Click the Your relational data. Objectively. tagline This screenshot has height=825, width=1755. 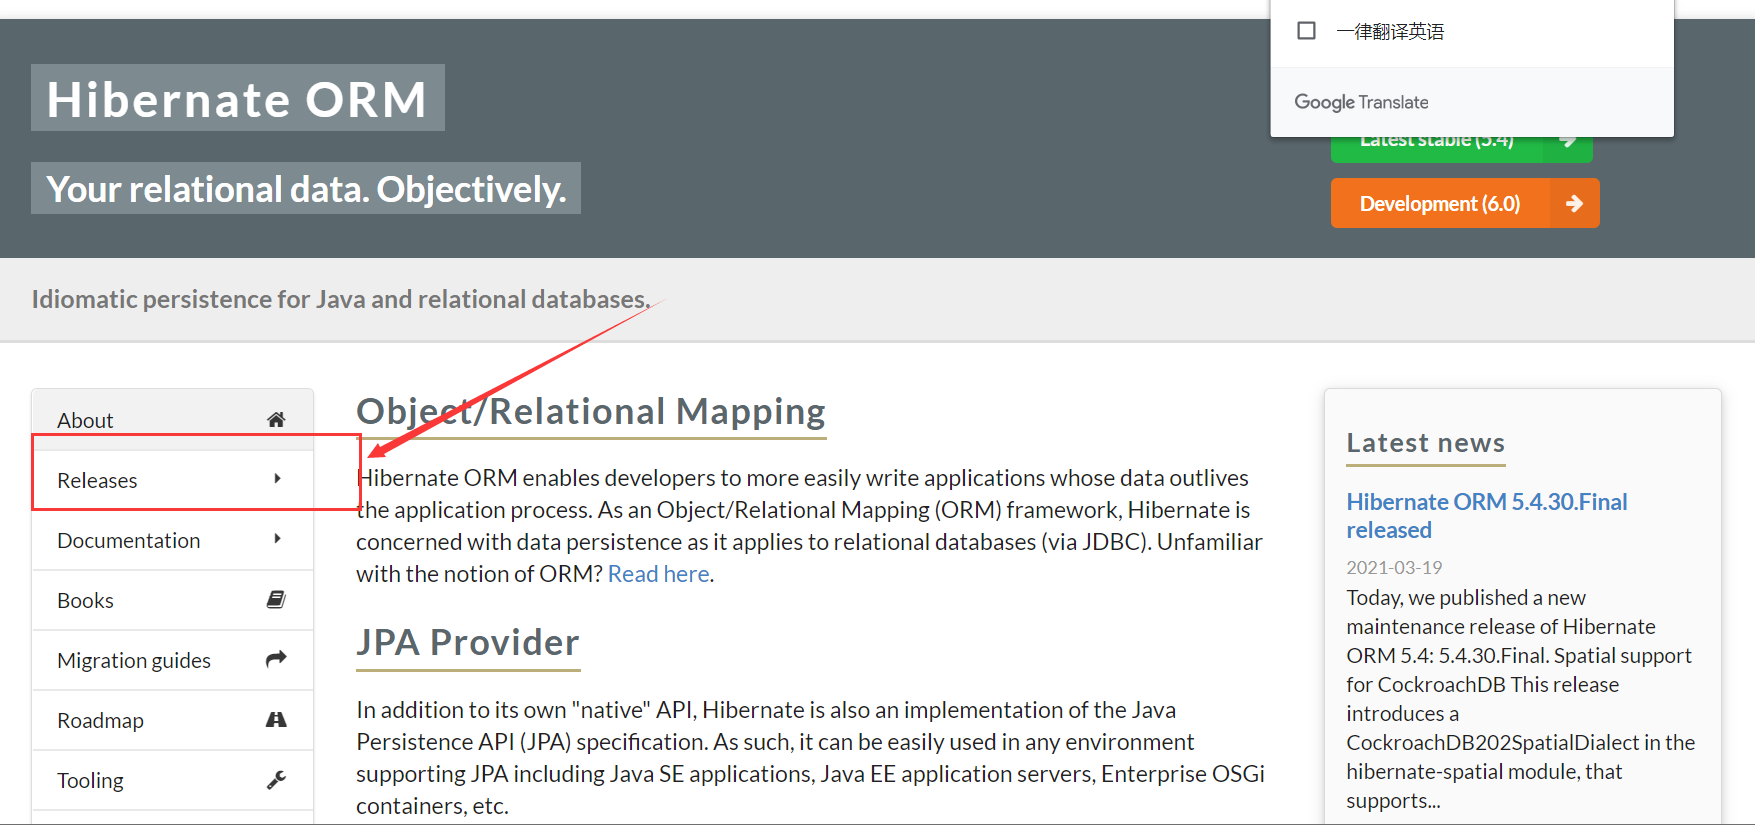point(306,188)
